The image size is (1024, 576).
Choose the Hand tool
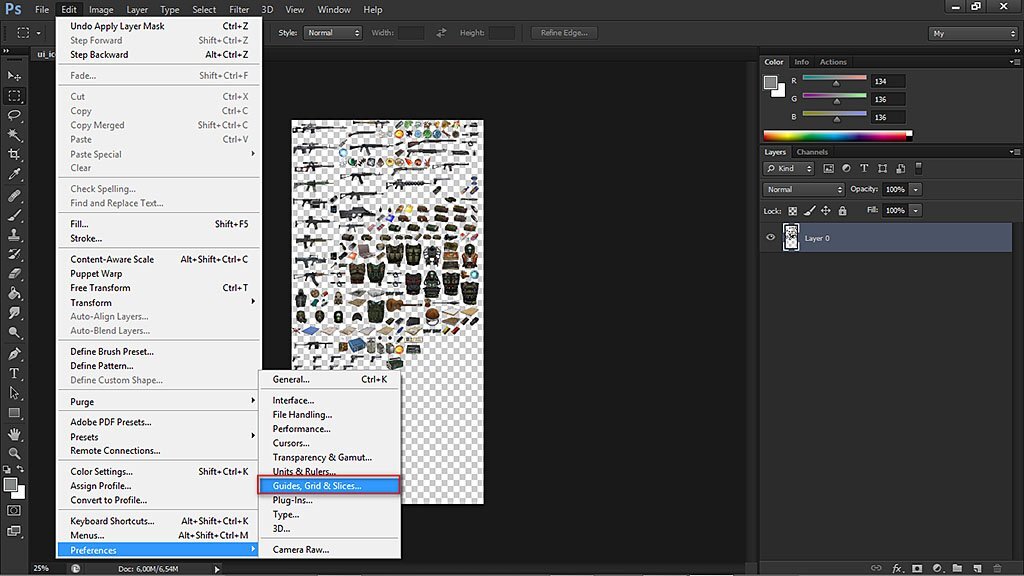coord(14,434)
